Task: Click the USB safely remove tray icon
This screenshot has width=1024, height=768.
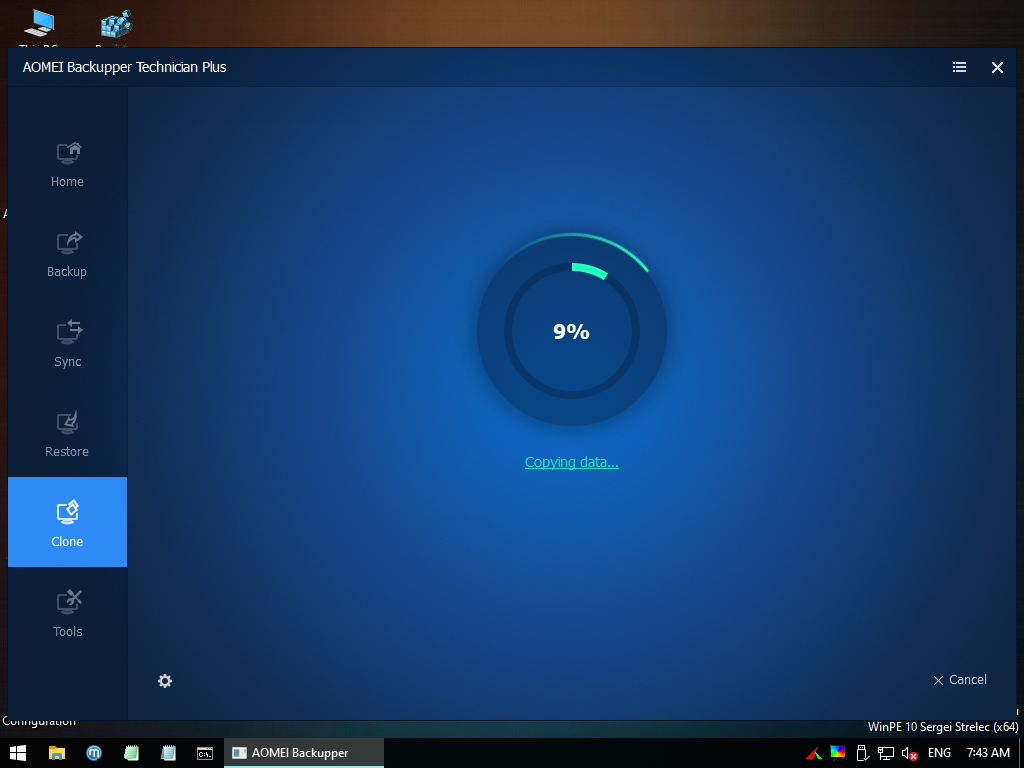Action: pyautogui.click(x=862, y=753)
